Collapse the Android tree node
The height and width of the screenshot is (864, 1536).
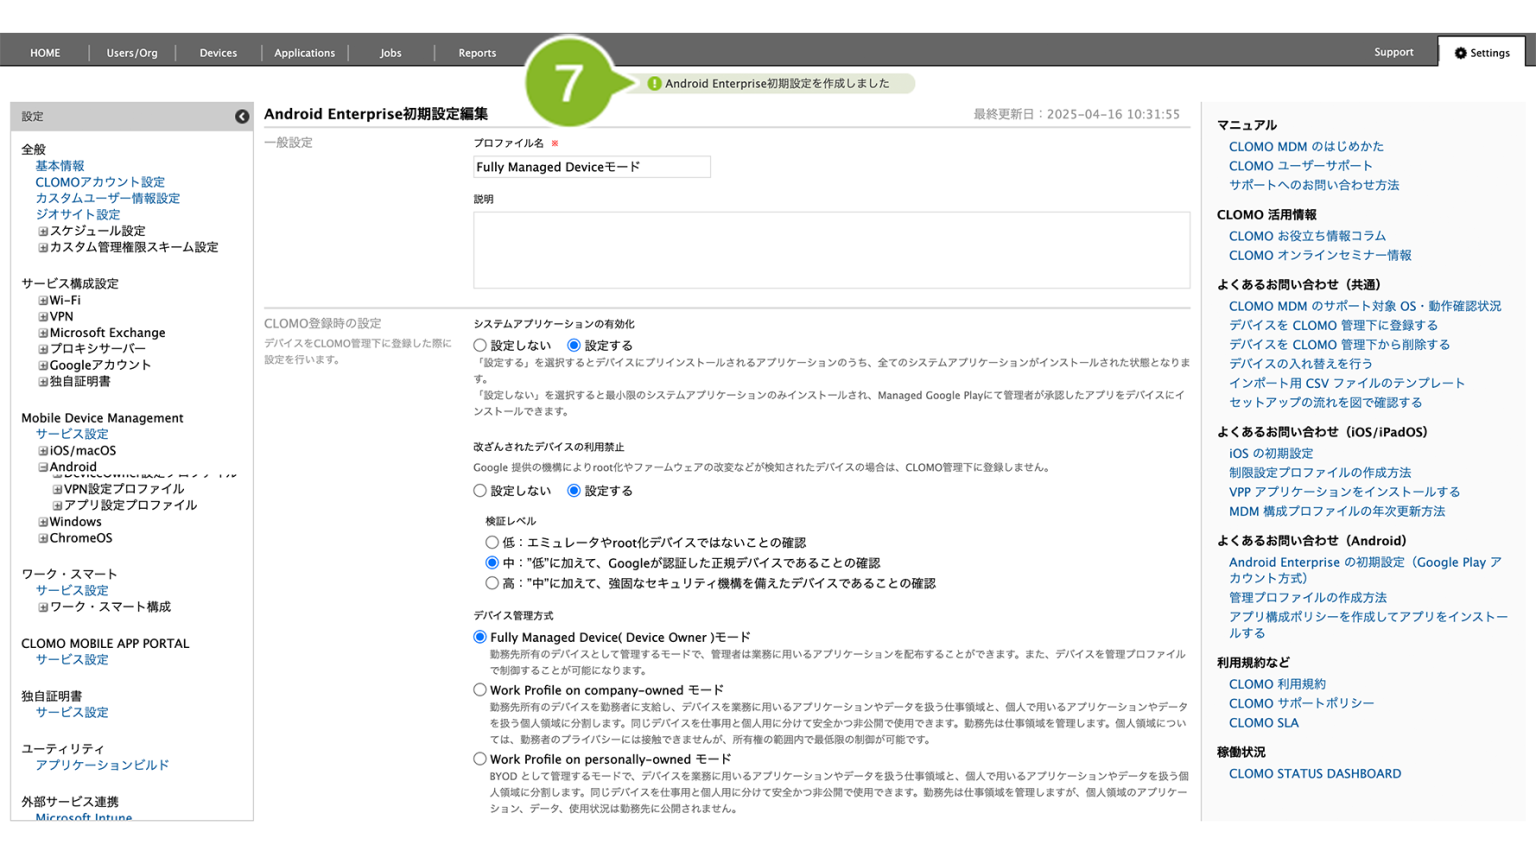[x=43, y=467]
